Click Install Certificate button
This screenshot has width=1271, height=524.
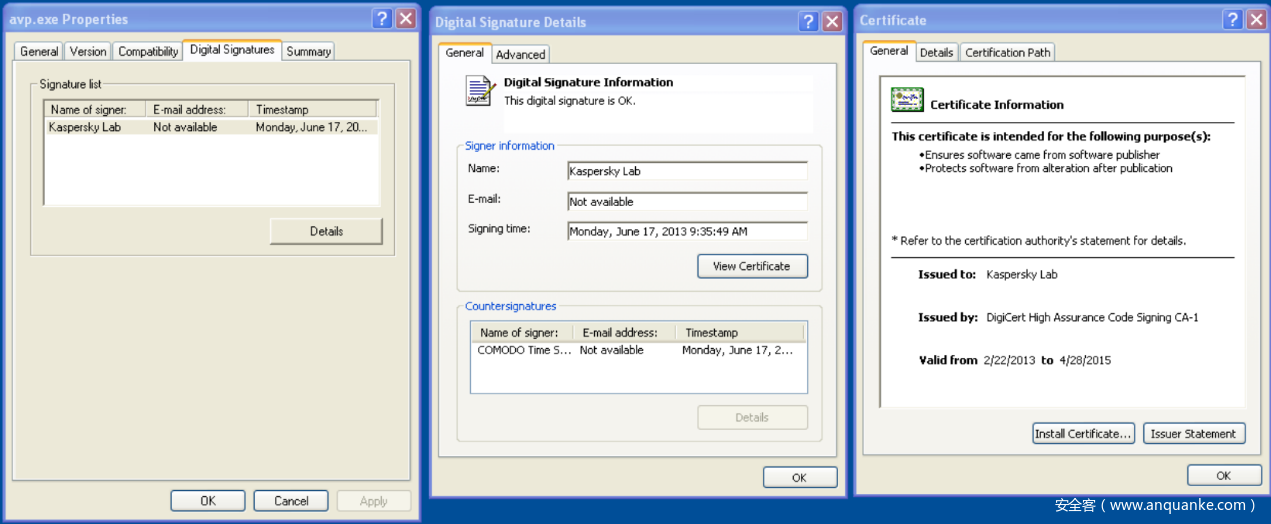point(1083,434)
